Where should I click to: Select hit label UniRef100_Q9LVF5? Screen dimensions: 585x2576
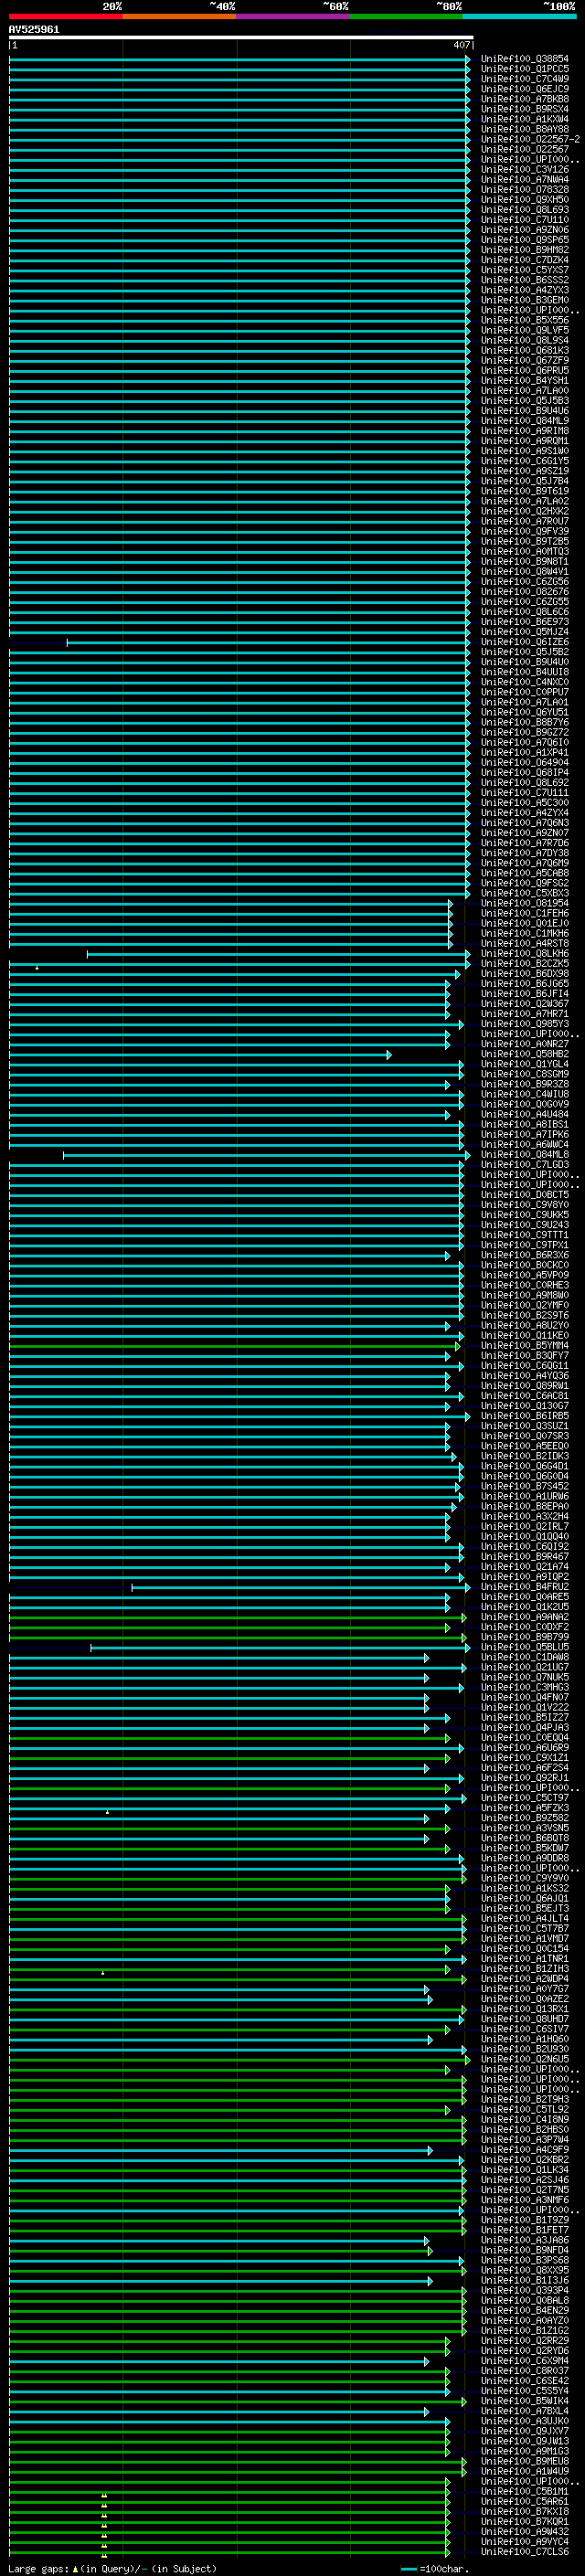(x=524, y=330)
